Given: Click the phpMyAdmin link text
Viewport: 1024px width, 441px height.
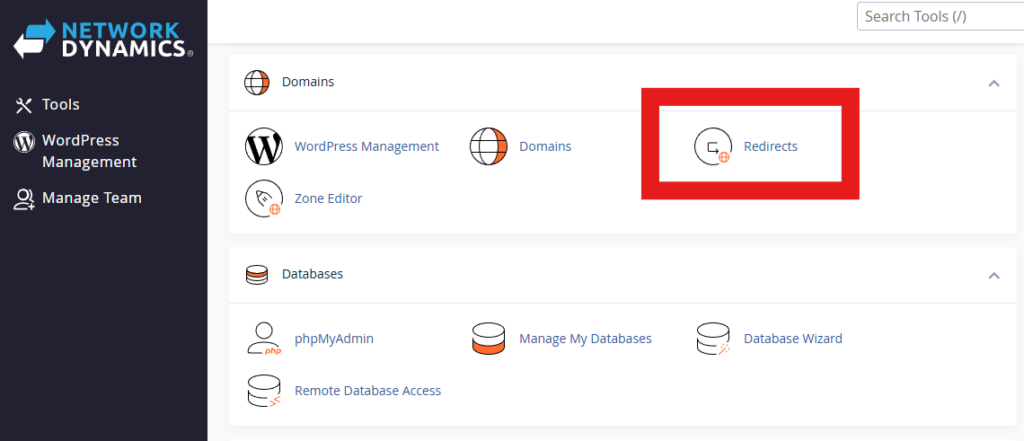Looking at the screenshot, I should 333,339.
